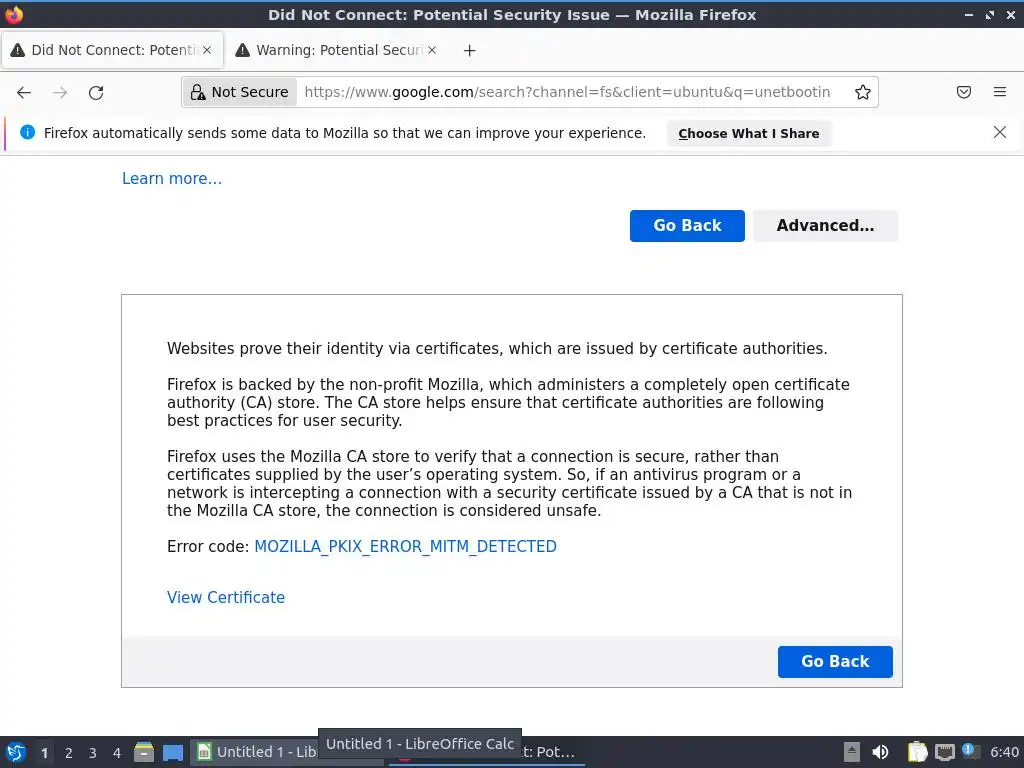Image resolution: width=1024 pixels, height=768 pixels.
Task: Switch to workspace 1
Action: [44, 753]
